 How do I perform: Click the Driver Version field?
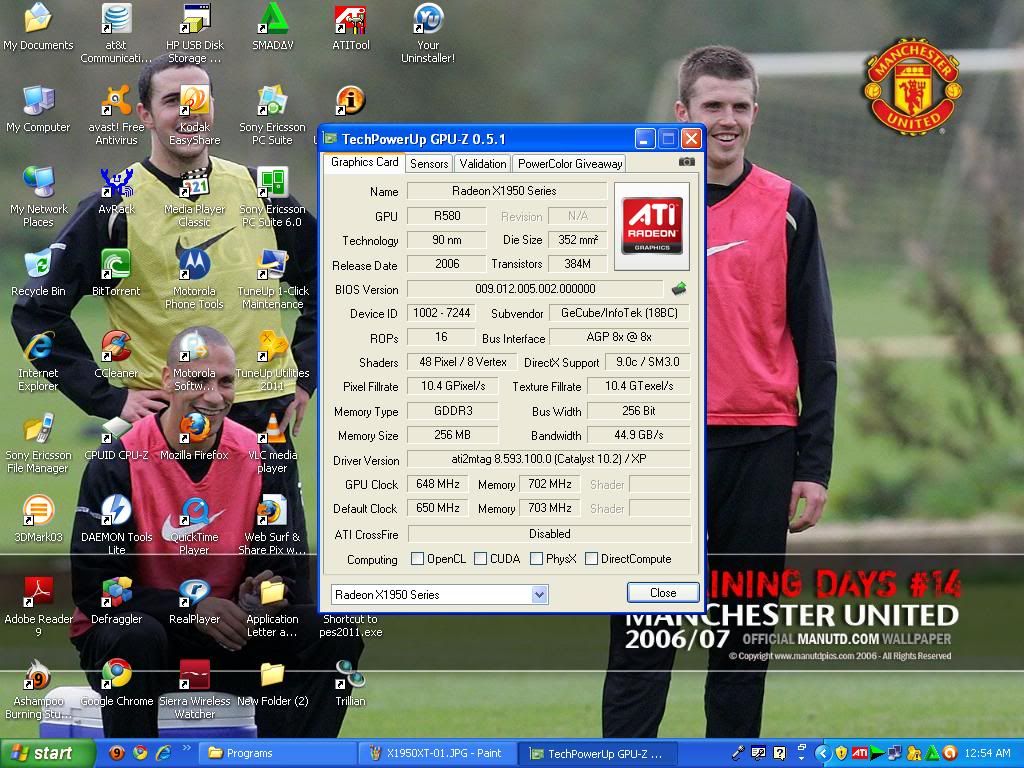pyautogui.click(x=549, y=458)
